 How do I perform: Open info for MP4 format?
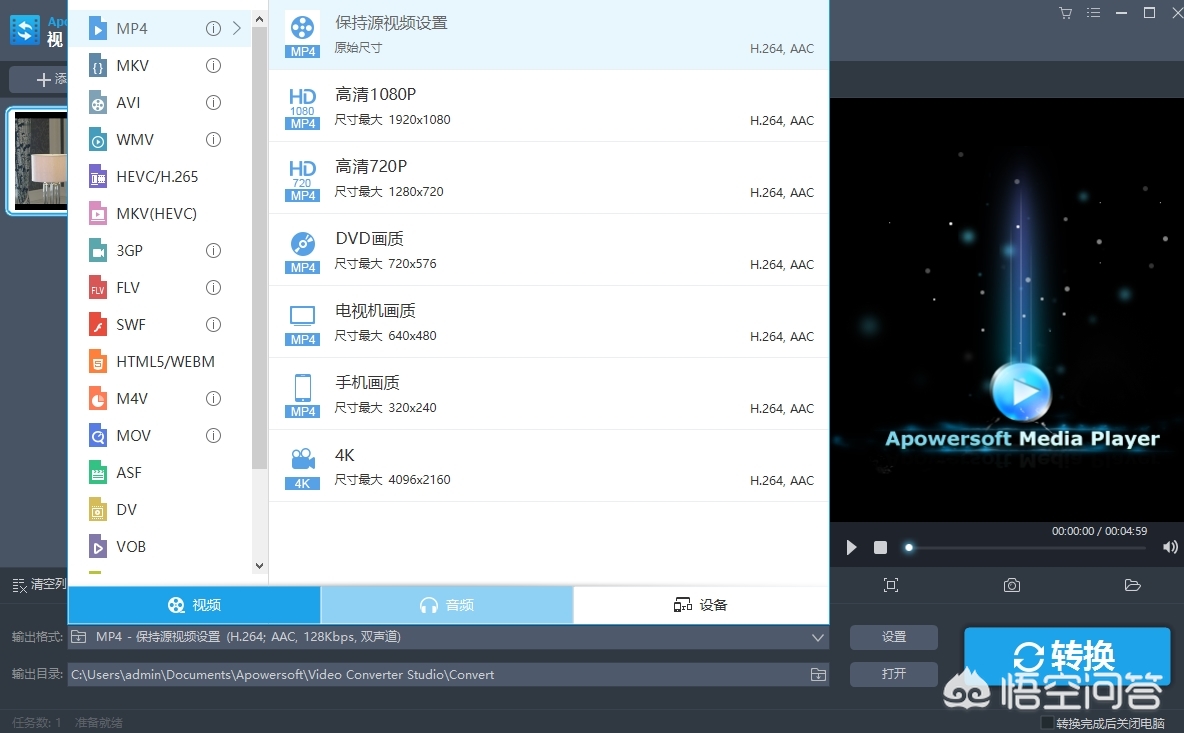(x=214, y=29)
